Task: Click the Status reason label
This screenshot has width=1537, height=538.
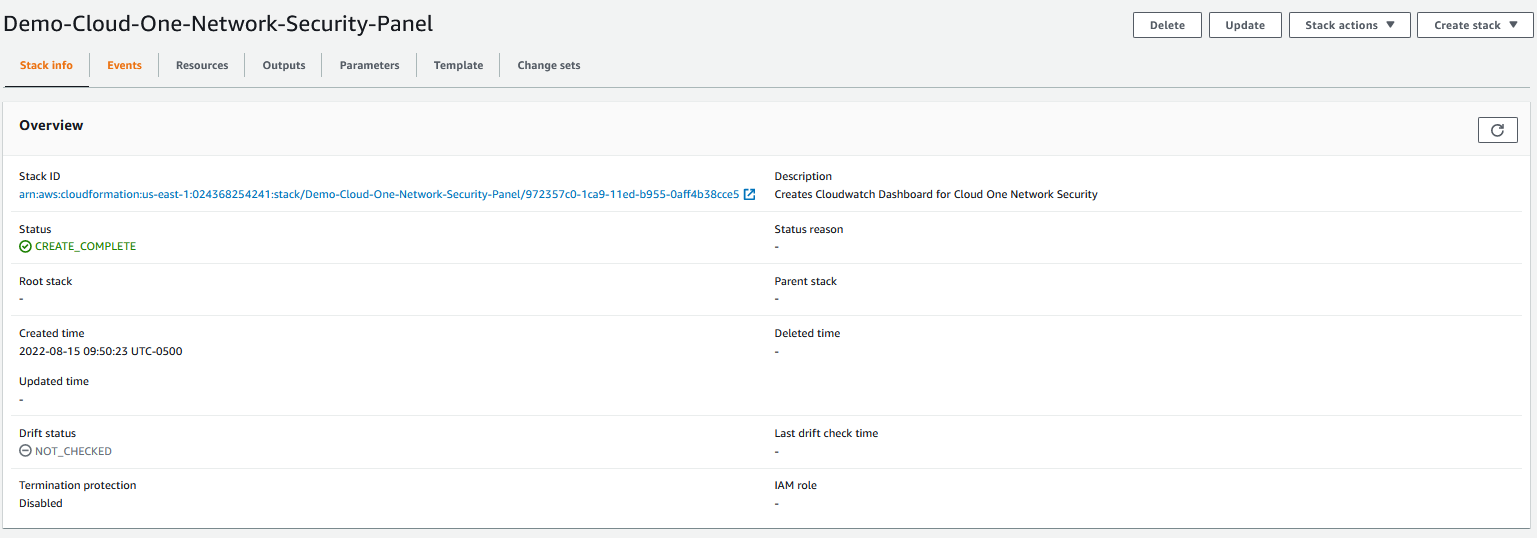Action: coord(809,229)
